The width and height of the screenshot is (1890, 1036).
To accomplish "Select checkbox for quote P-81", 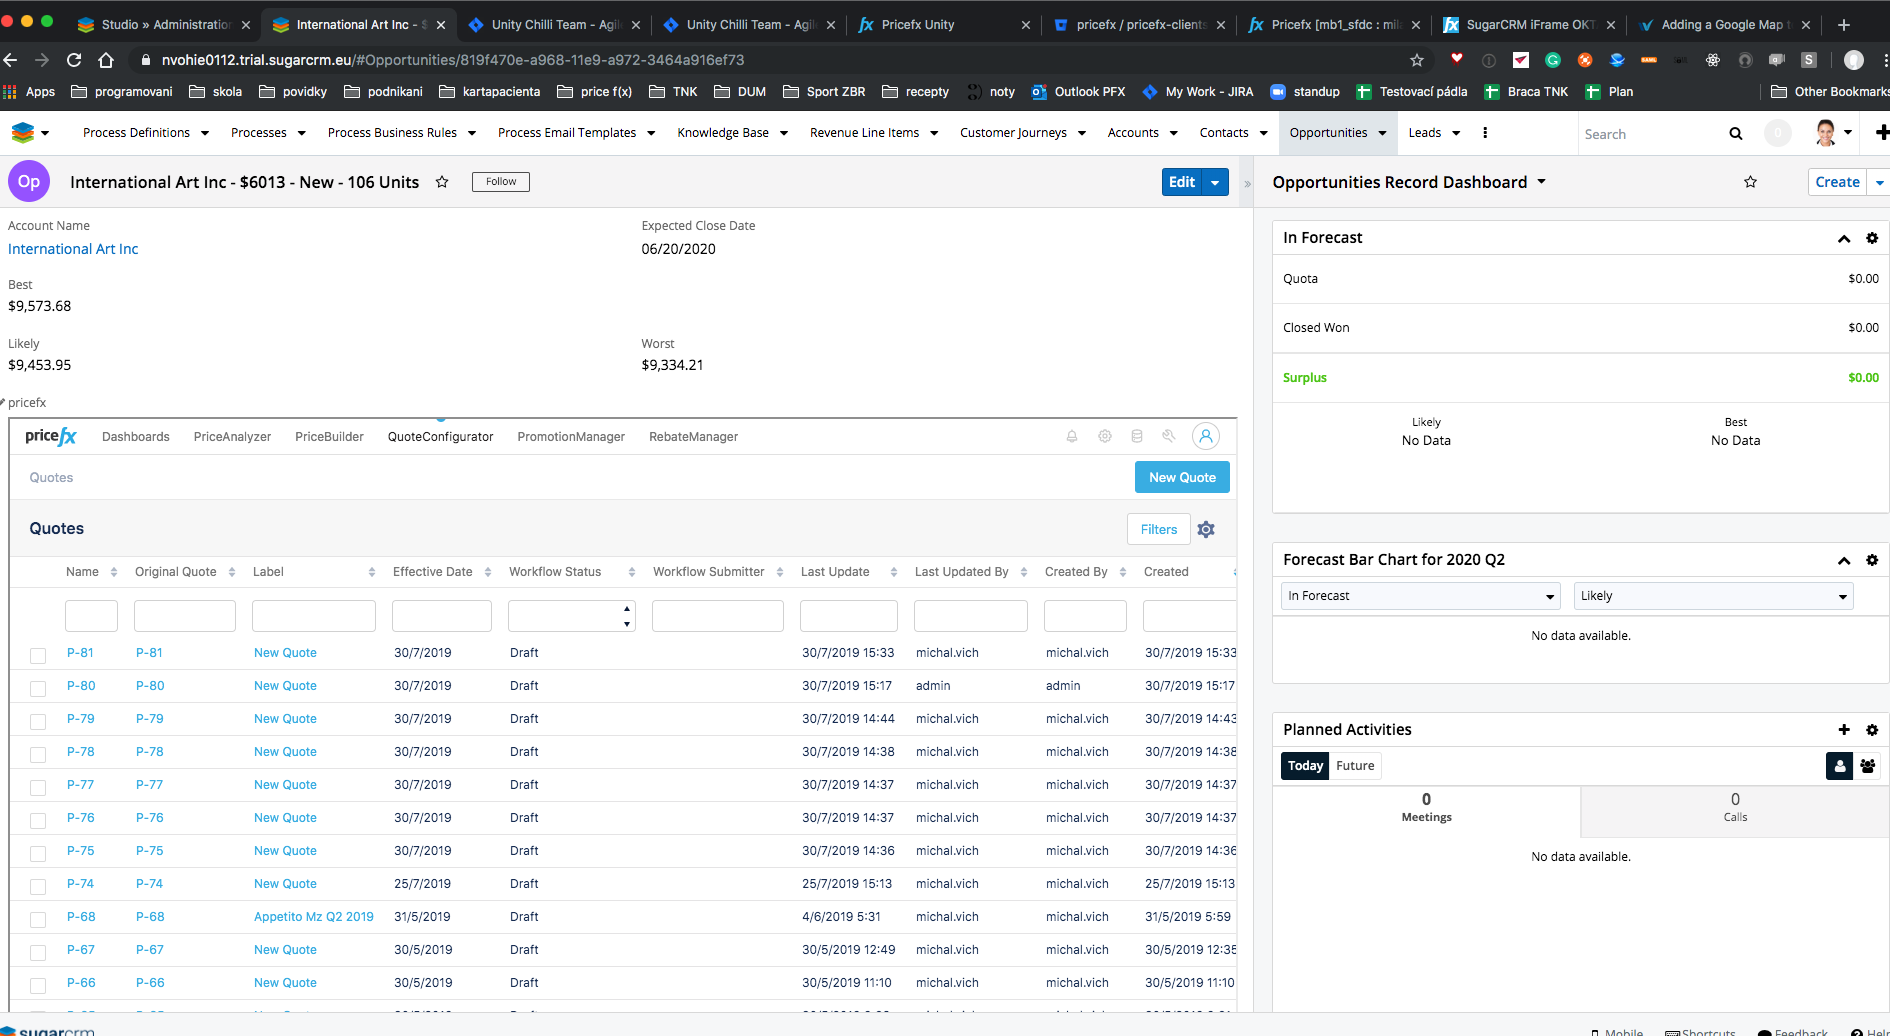I will (x=38, y=655).
